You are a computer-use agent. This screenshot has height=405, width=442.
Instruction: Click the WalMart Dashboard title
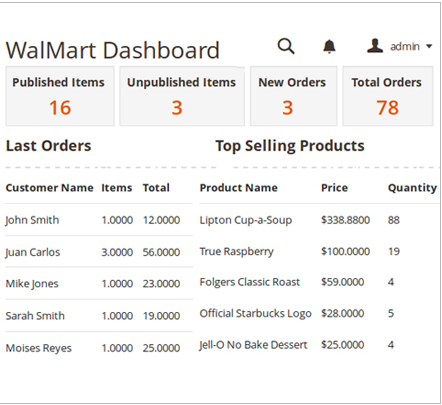[113, 50]
